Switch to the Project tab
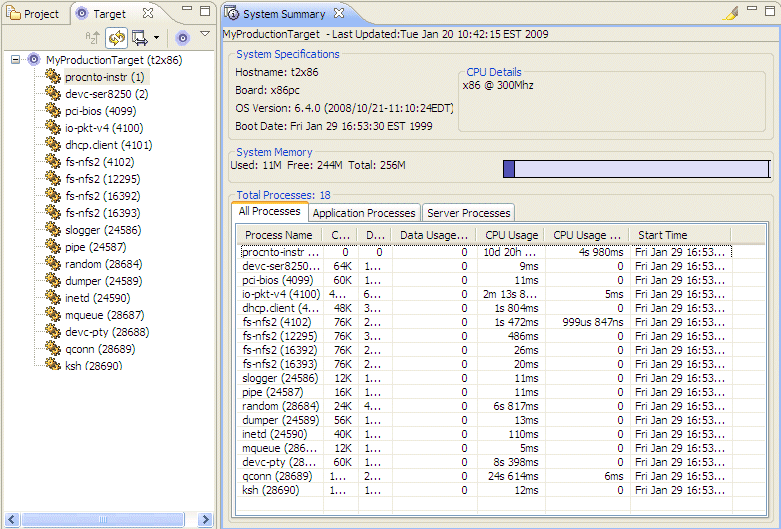This screenshot has width=781, height=529. click(34, 14)
